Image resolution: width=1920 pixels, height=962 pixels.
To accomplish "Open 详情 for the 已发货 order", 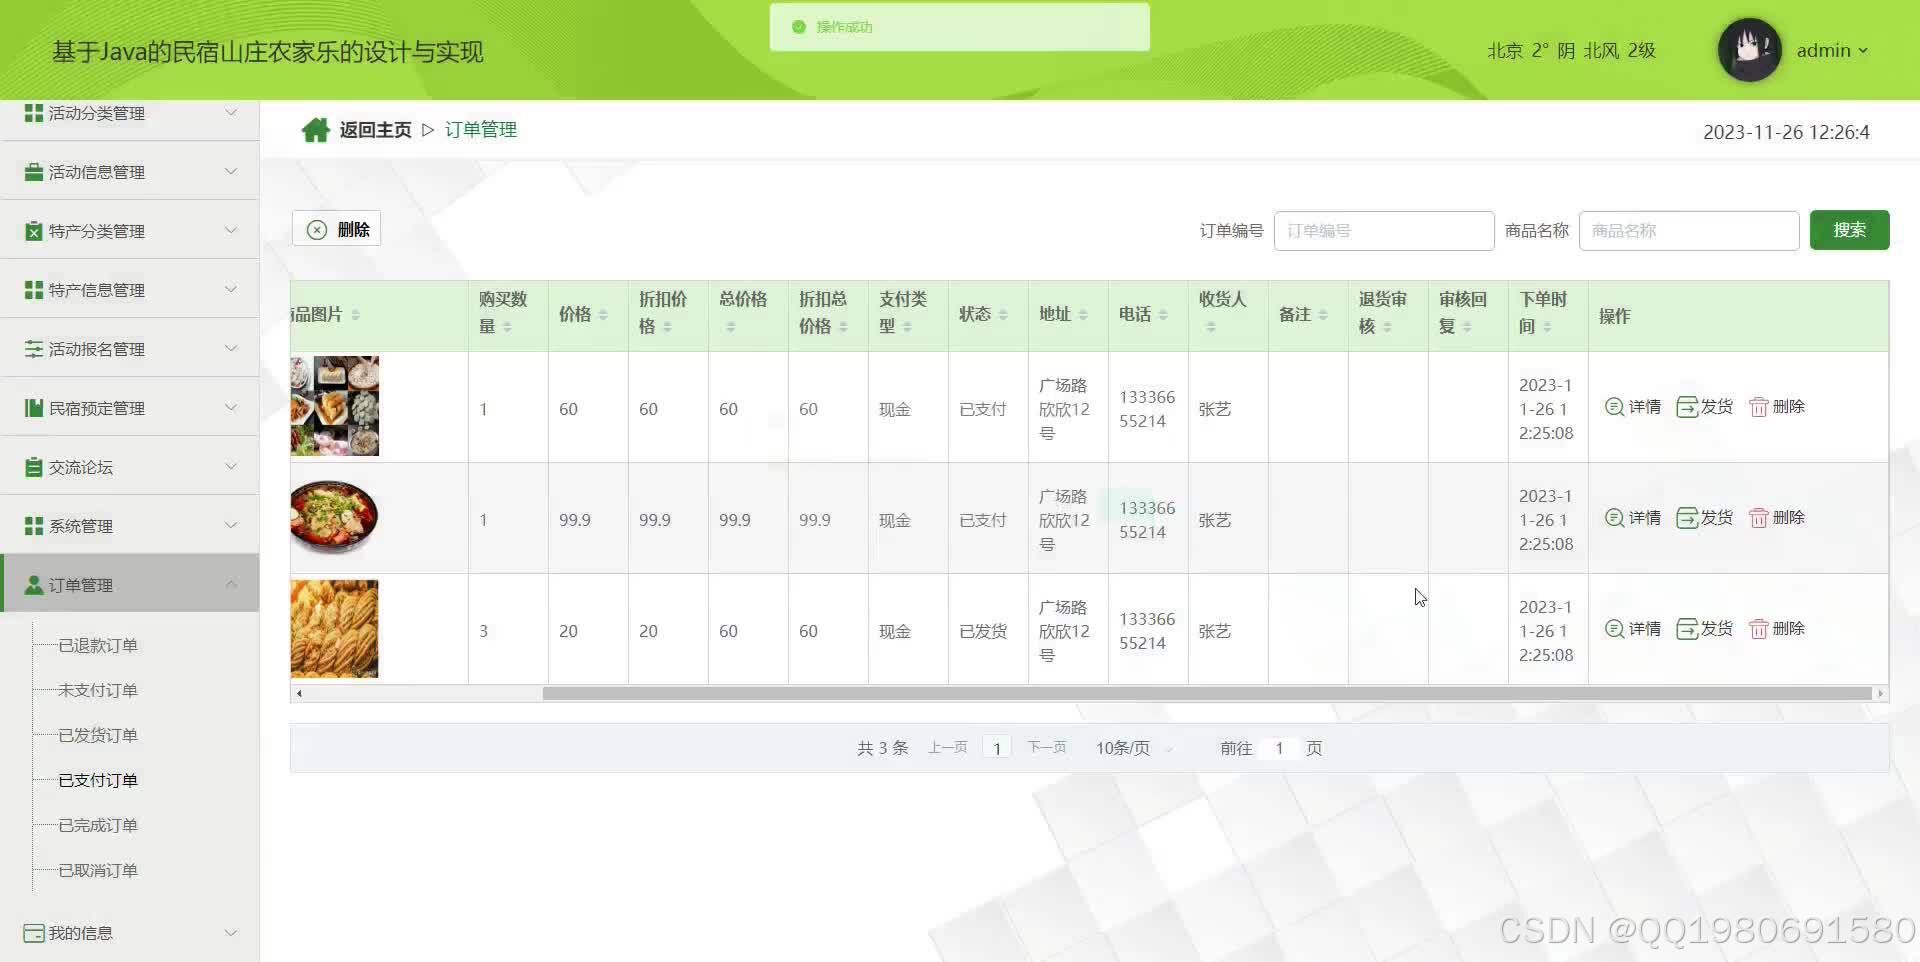I will [x=1632, y=629].
